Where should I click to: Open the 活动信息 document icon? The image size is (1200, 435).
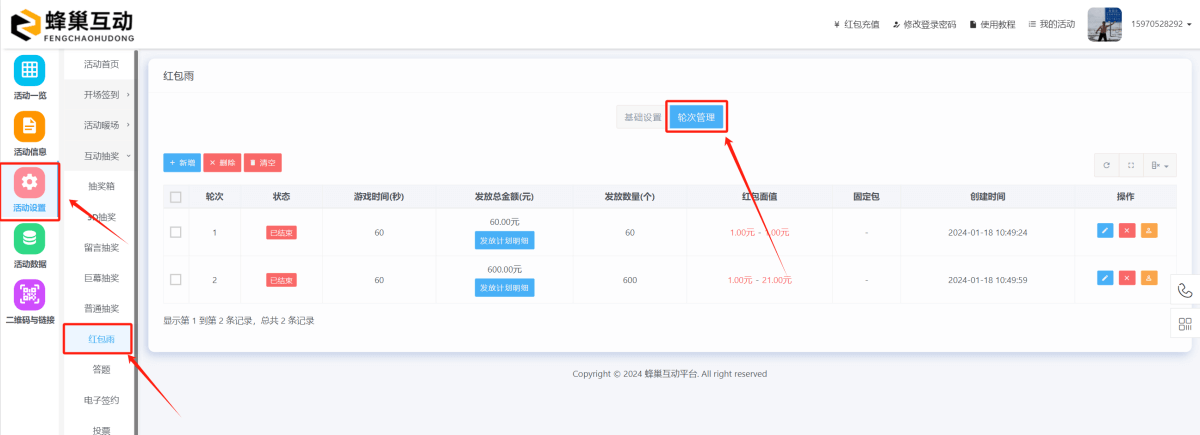coord(29,126)
